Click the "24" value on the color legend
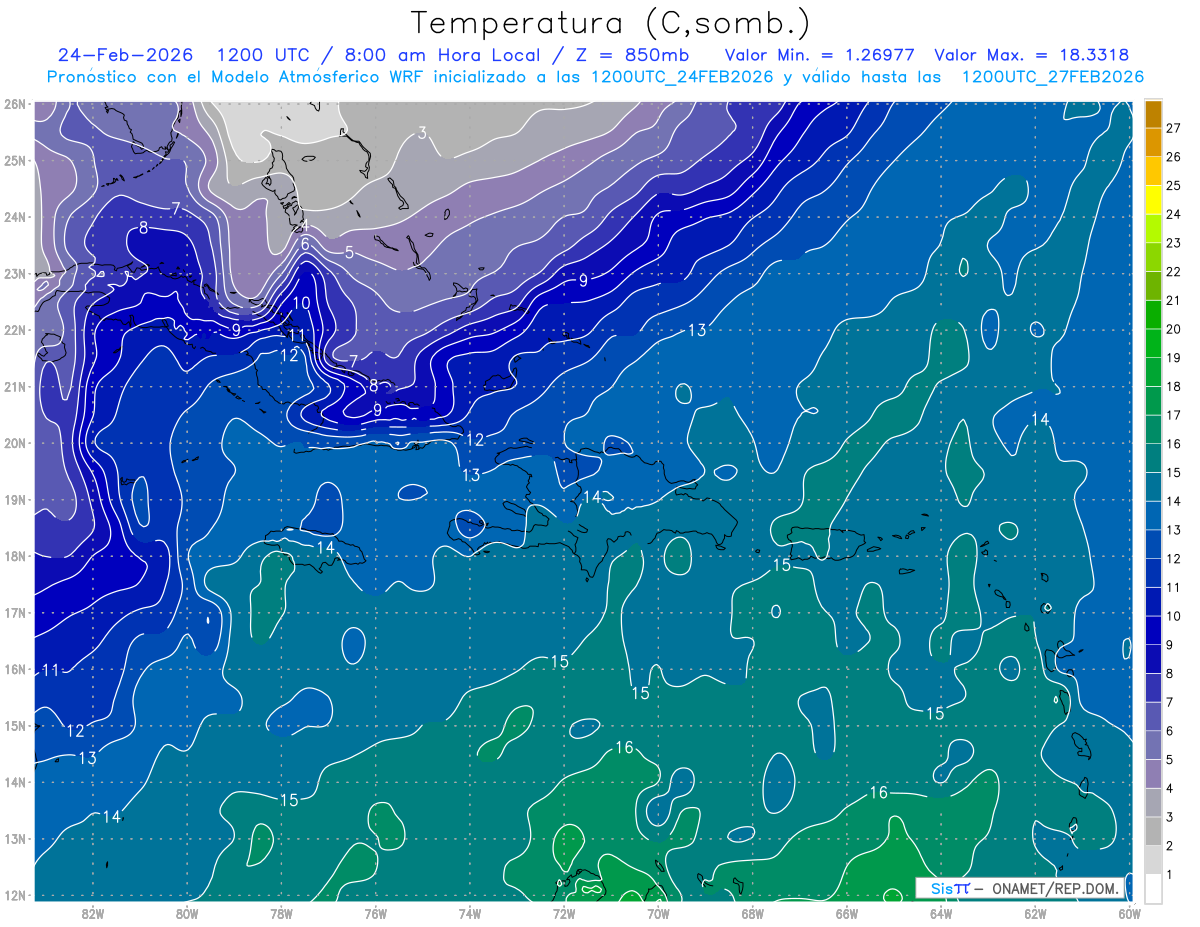Screen dimensions: 1200x927 click(x=1174, y=214)
